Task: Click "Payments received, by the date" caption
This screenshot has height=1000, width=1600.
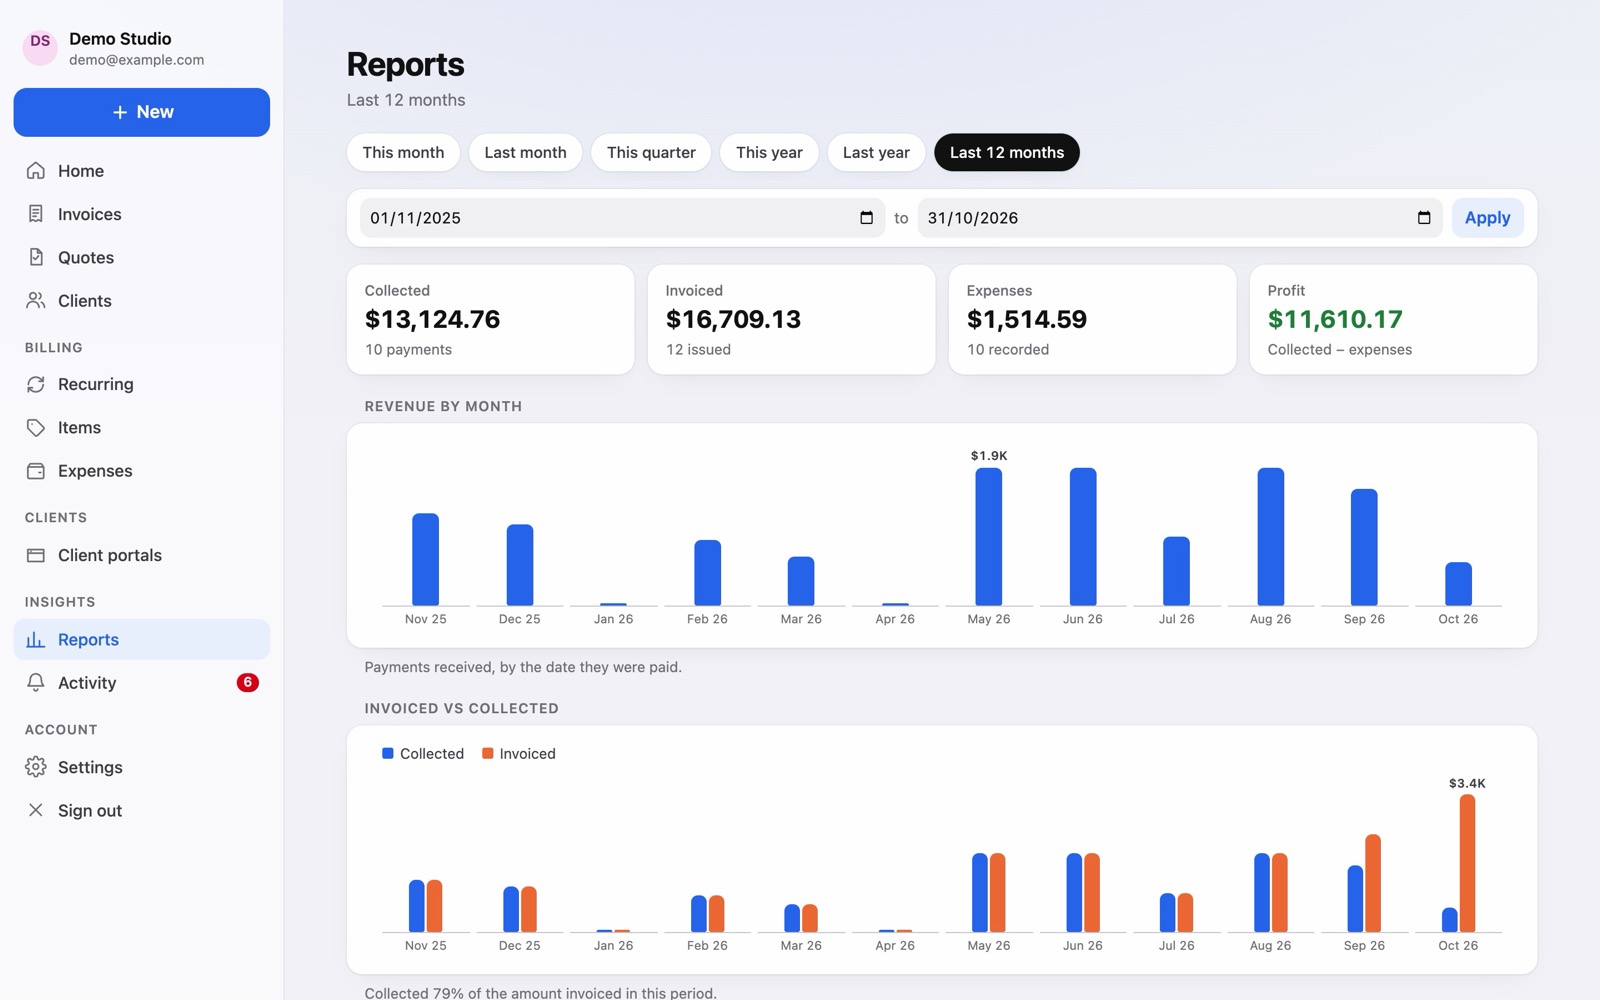Action: click(x=523, y=667)
